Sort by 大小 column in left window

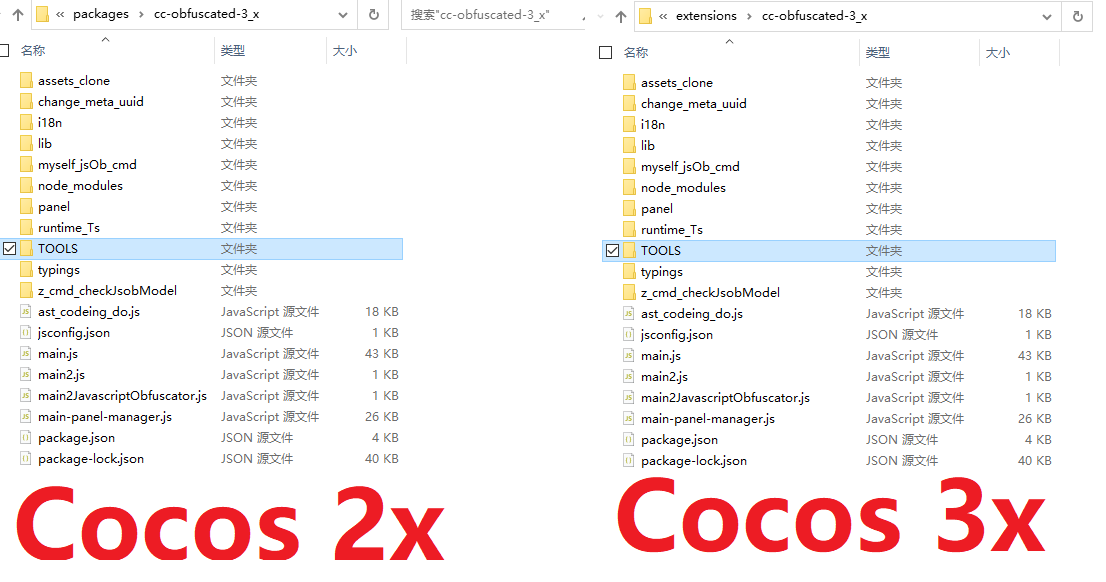[344, 51]
